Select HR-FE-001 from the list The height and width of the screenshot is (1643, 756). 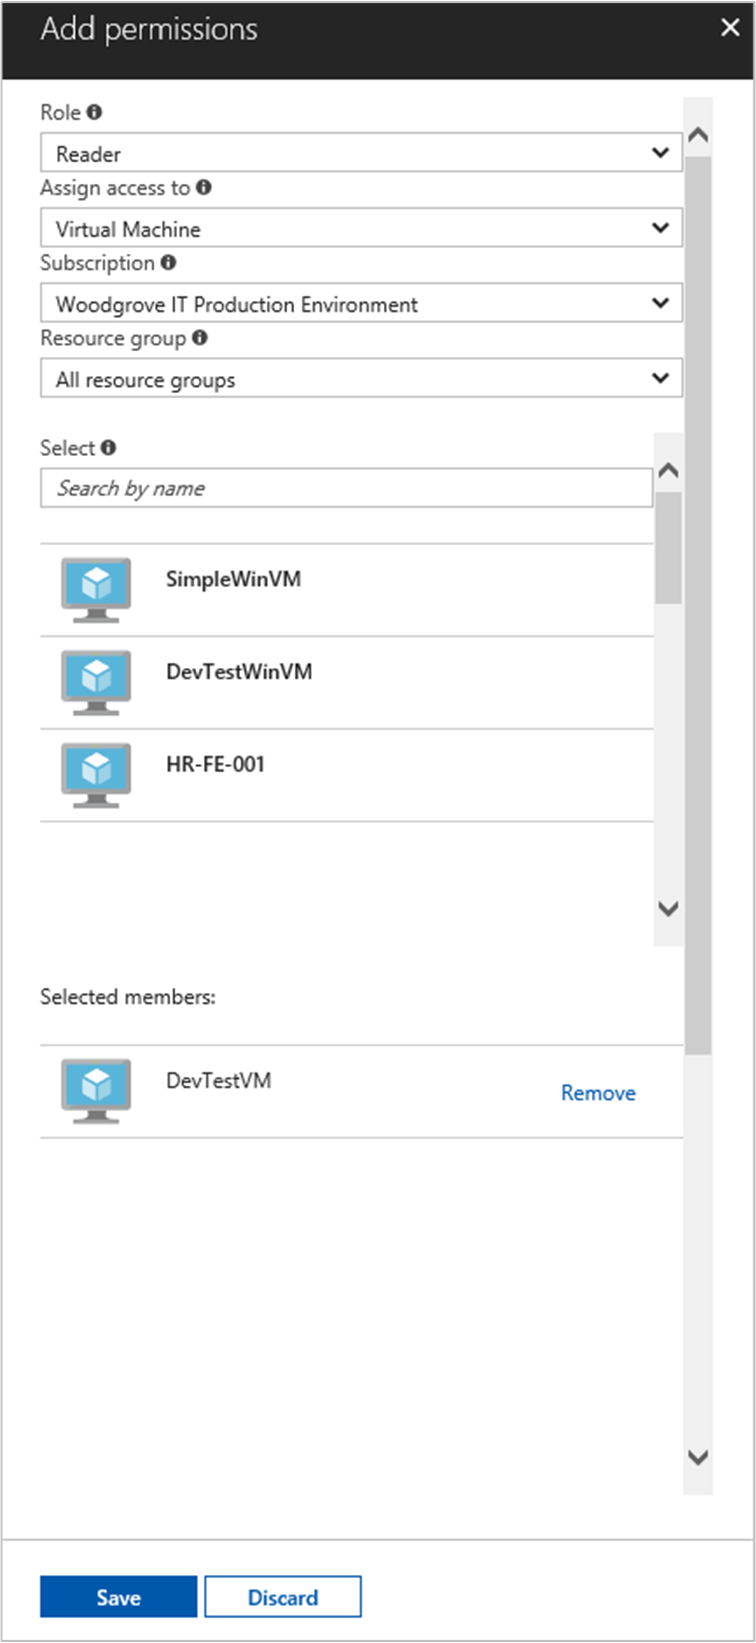point(216,765)
